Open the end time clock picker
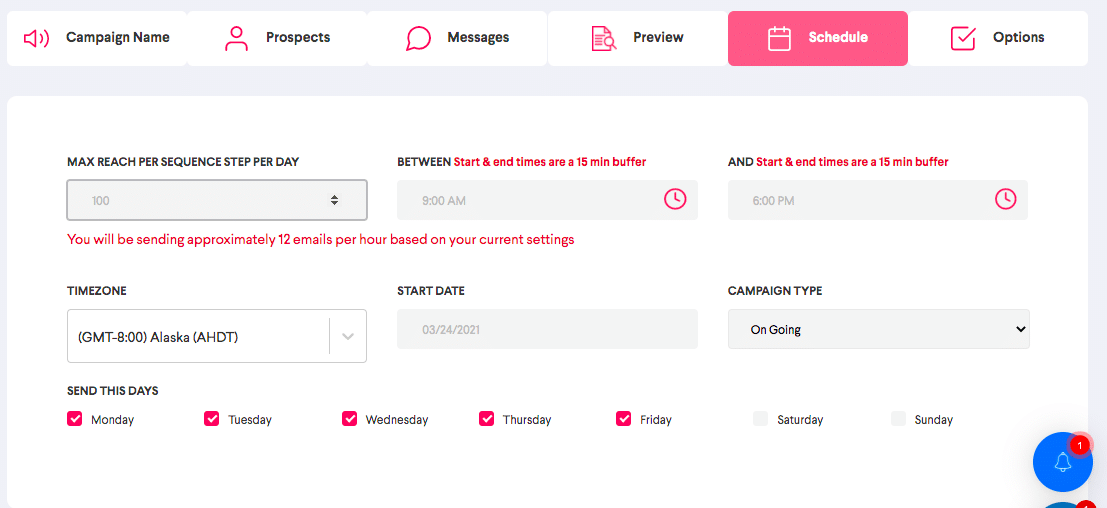Screen dimensions: 1107x508 pyautogui.click(x=1005, y=200)
